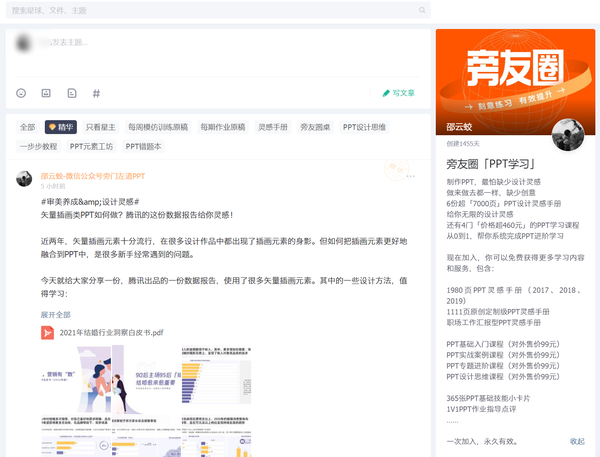Click the red PDF file icon
The width and height of the screenshot is (600, 457).
tap(47, 333)
